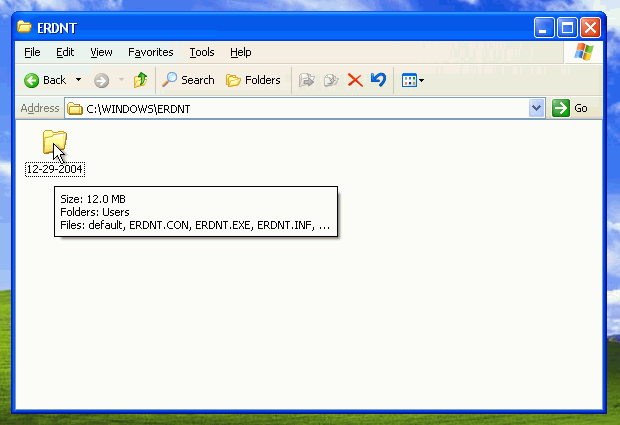Minimize the ERDNT window
The image size is (620, 425).
[544, 28]
